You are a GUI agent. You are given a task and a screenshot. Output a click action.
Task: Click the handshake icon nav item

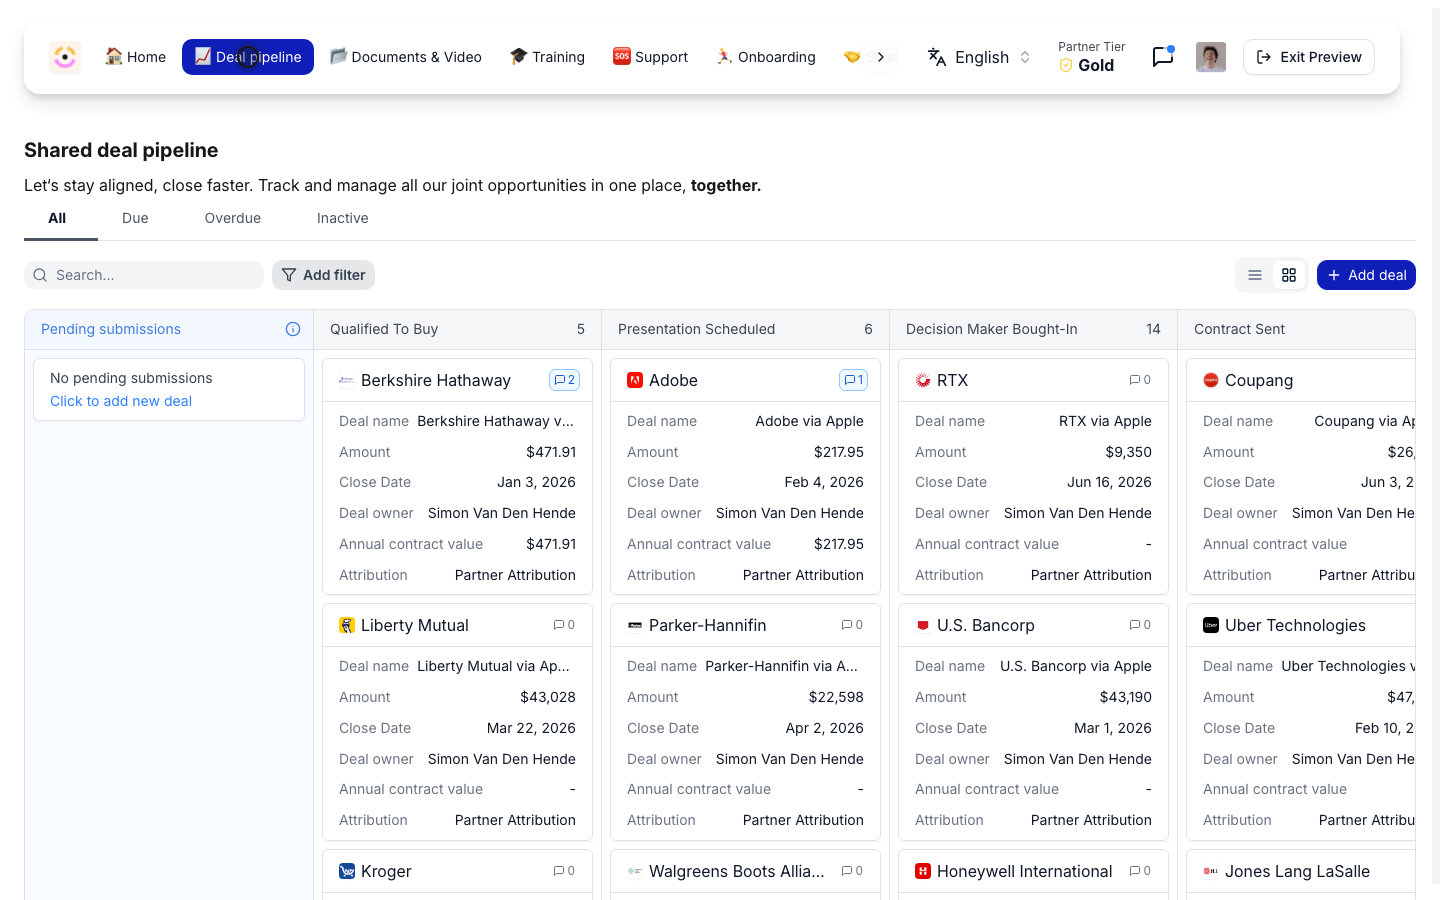click(x=851, y=57)
